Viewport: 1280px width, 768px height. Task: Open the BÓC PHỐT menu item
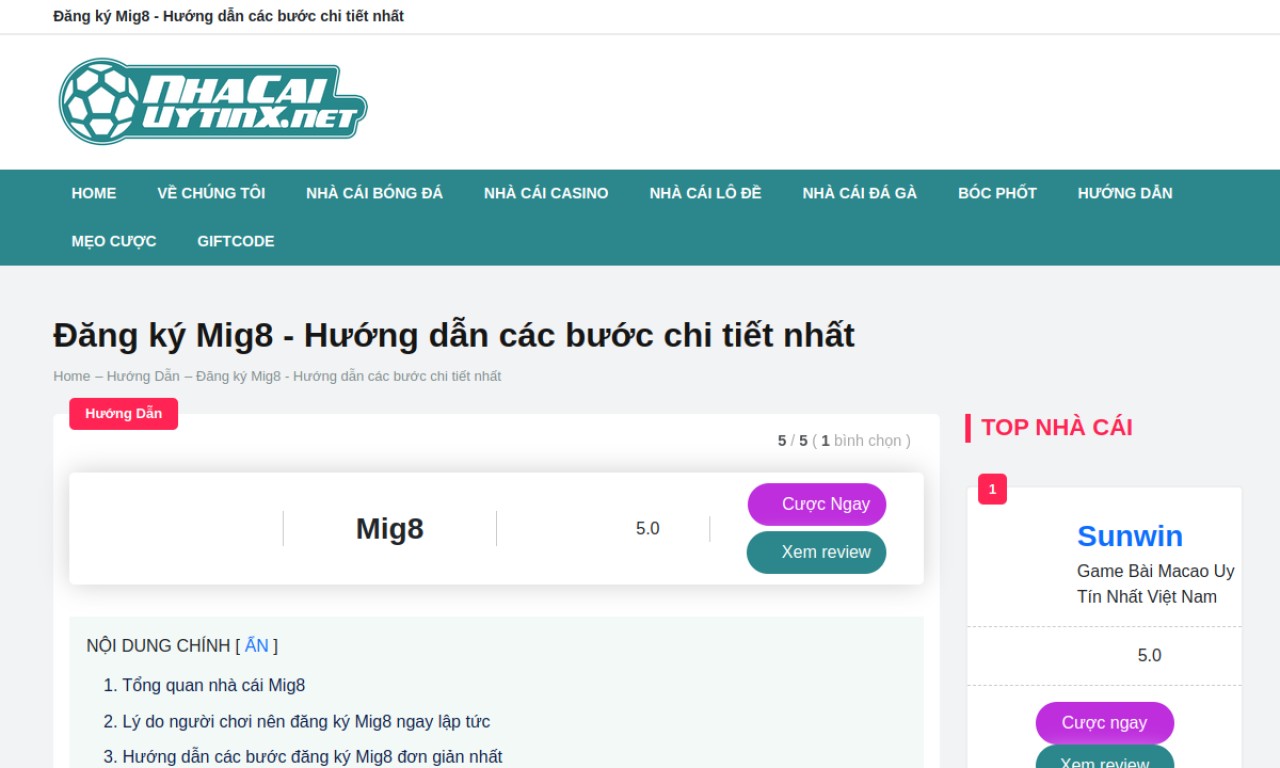(997, 193)
